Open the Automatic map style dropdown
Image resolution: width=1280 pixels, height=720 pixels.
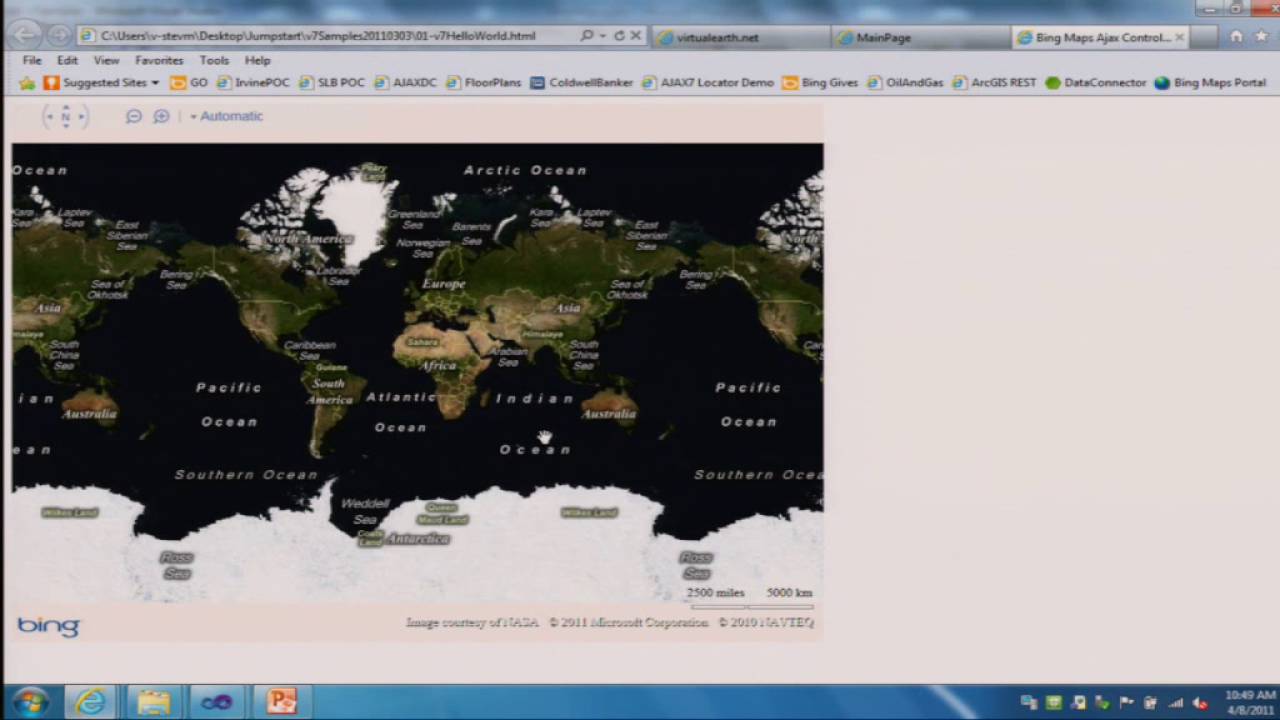point(226,116)
